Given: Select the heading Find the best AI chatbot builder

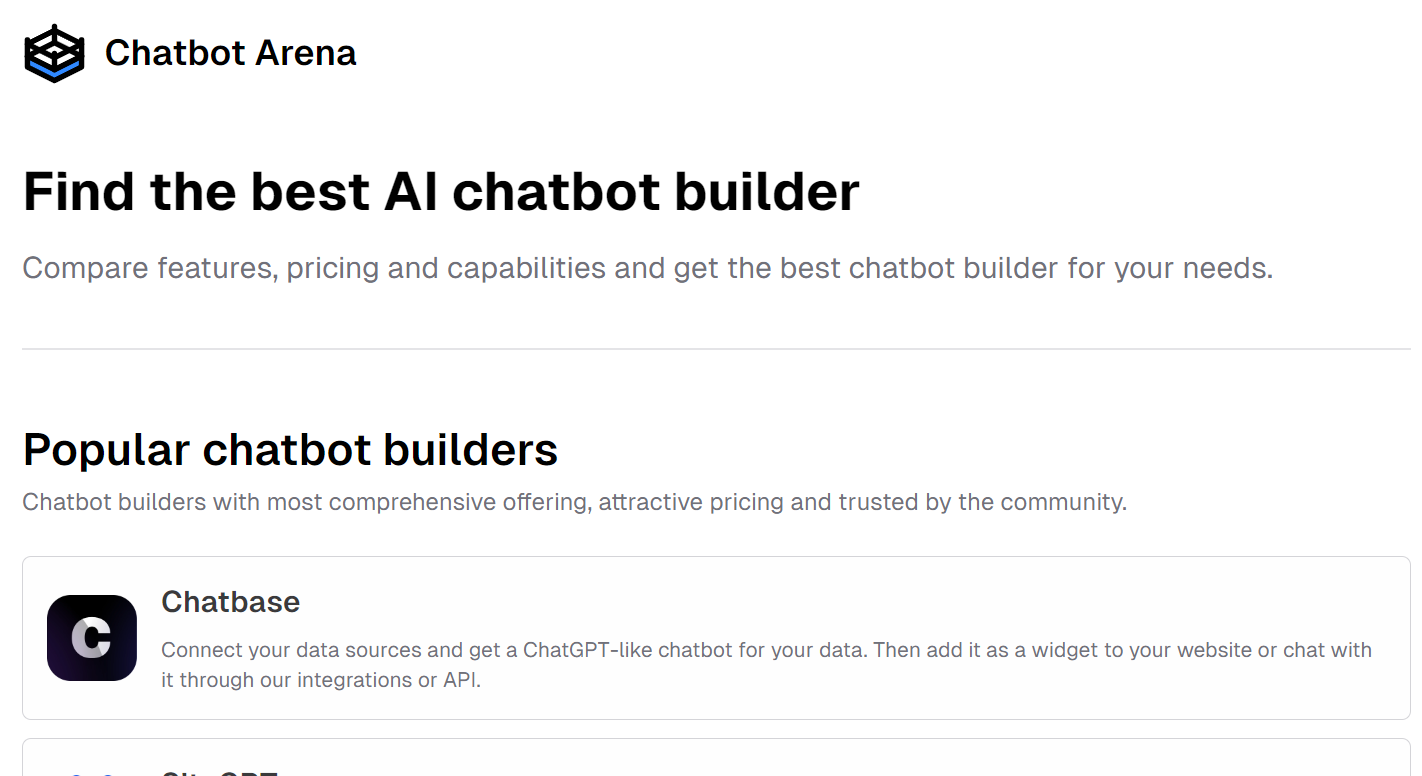Looking at the screenshot, I should click(x=441, y=192).
